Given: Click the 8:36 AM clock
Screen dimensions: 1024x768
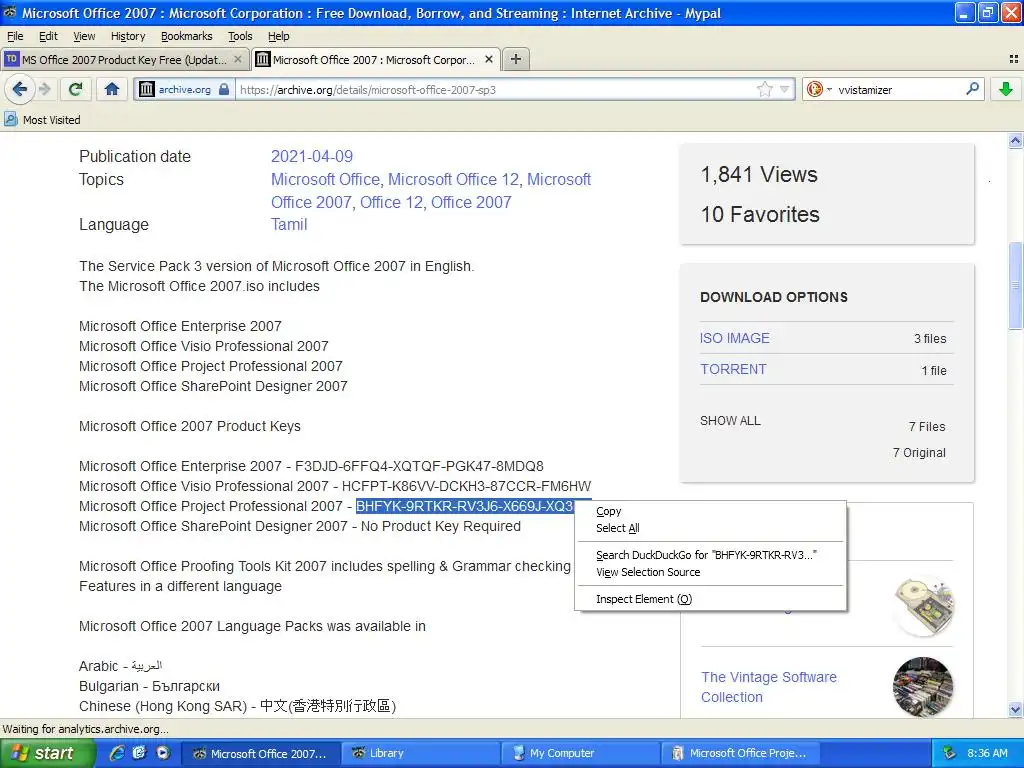Looking at the screenshot, I should coord(987,753).
